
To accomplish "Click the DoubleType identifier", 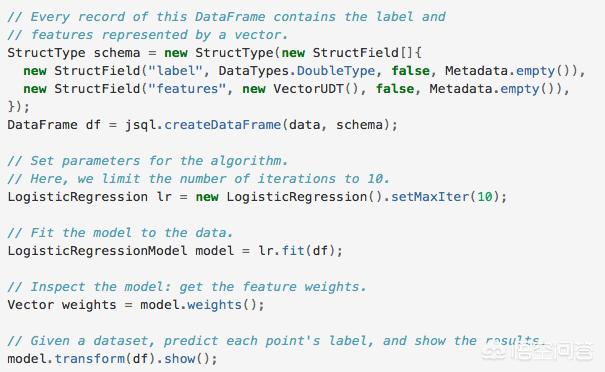I will (336, 71).
